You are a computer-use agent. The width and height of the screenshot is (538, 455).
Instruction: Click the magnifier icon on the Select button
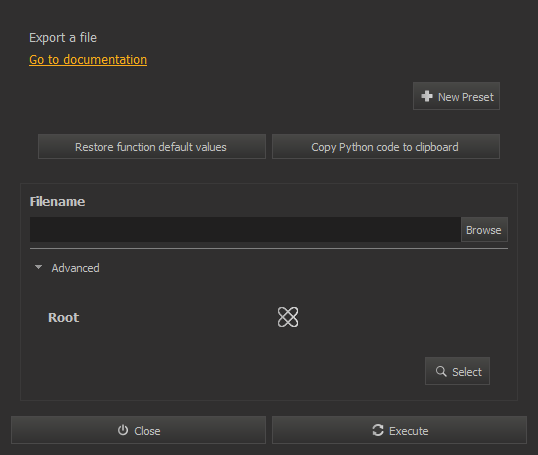pyautogui.click(x=441, y=371)
